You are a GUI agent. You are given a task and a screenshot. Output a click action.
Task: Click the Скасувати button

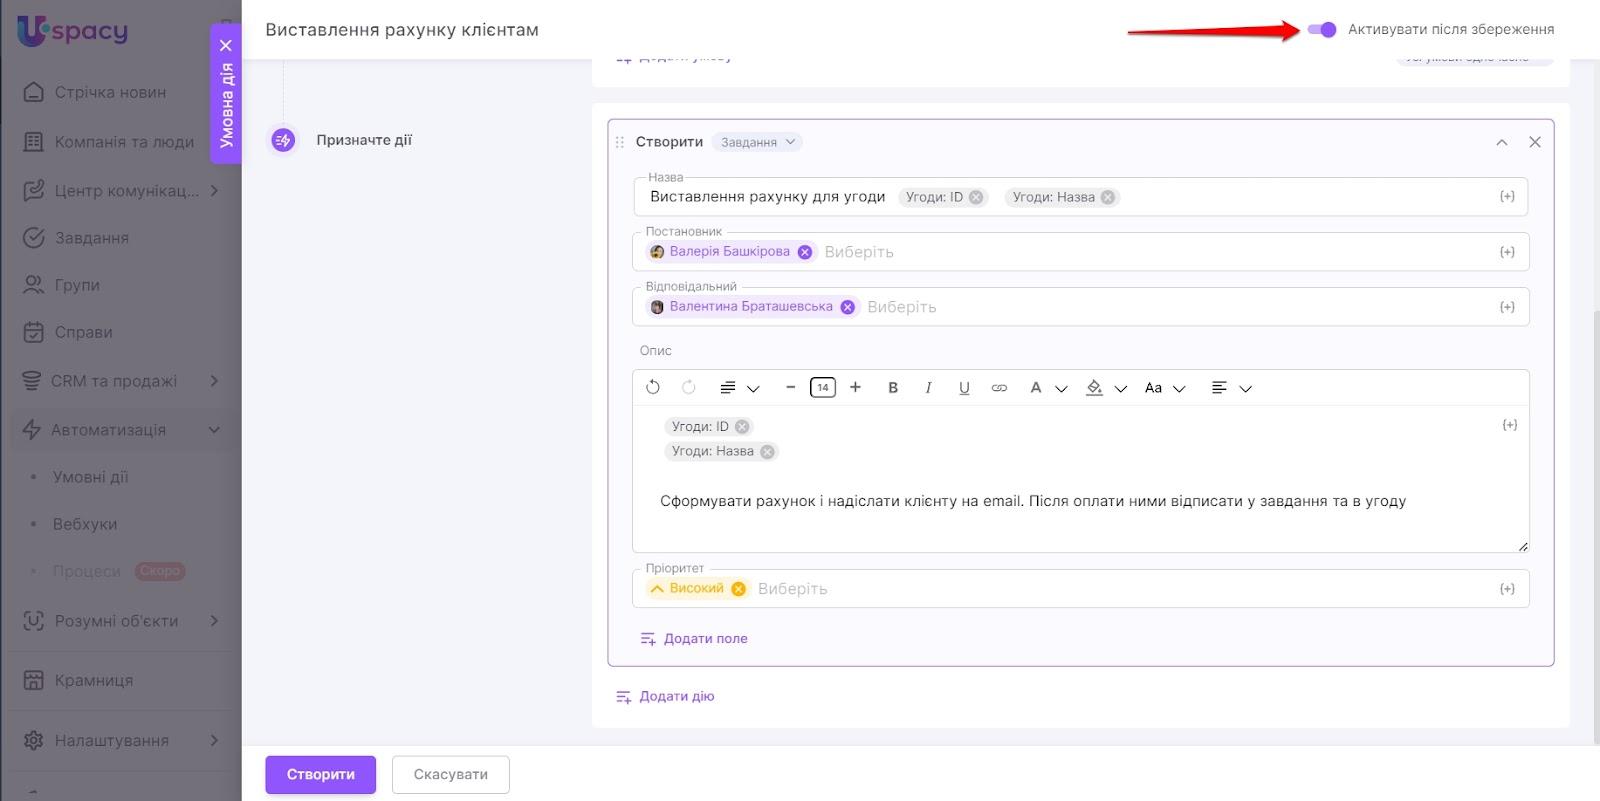click(x=450, y=774)
